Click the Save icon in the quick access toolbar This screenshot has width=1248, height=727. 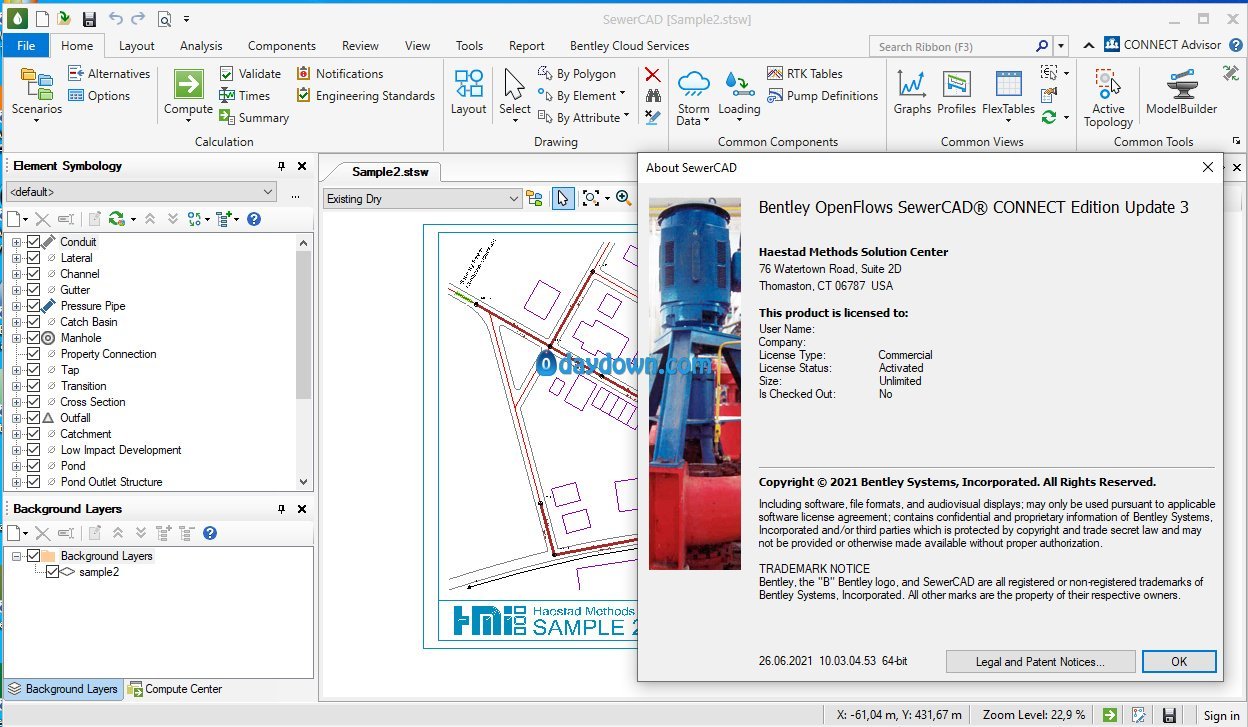[89, 19]
